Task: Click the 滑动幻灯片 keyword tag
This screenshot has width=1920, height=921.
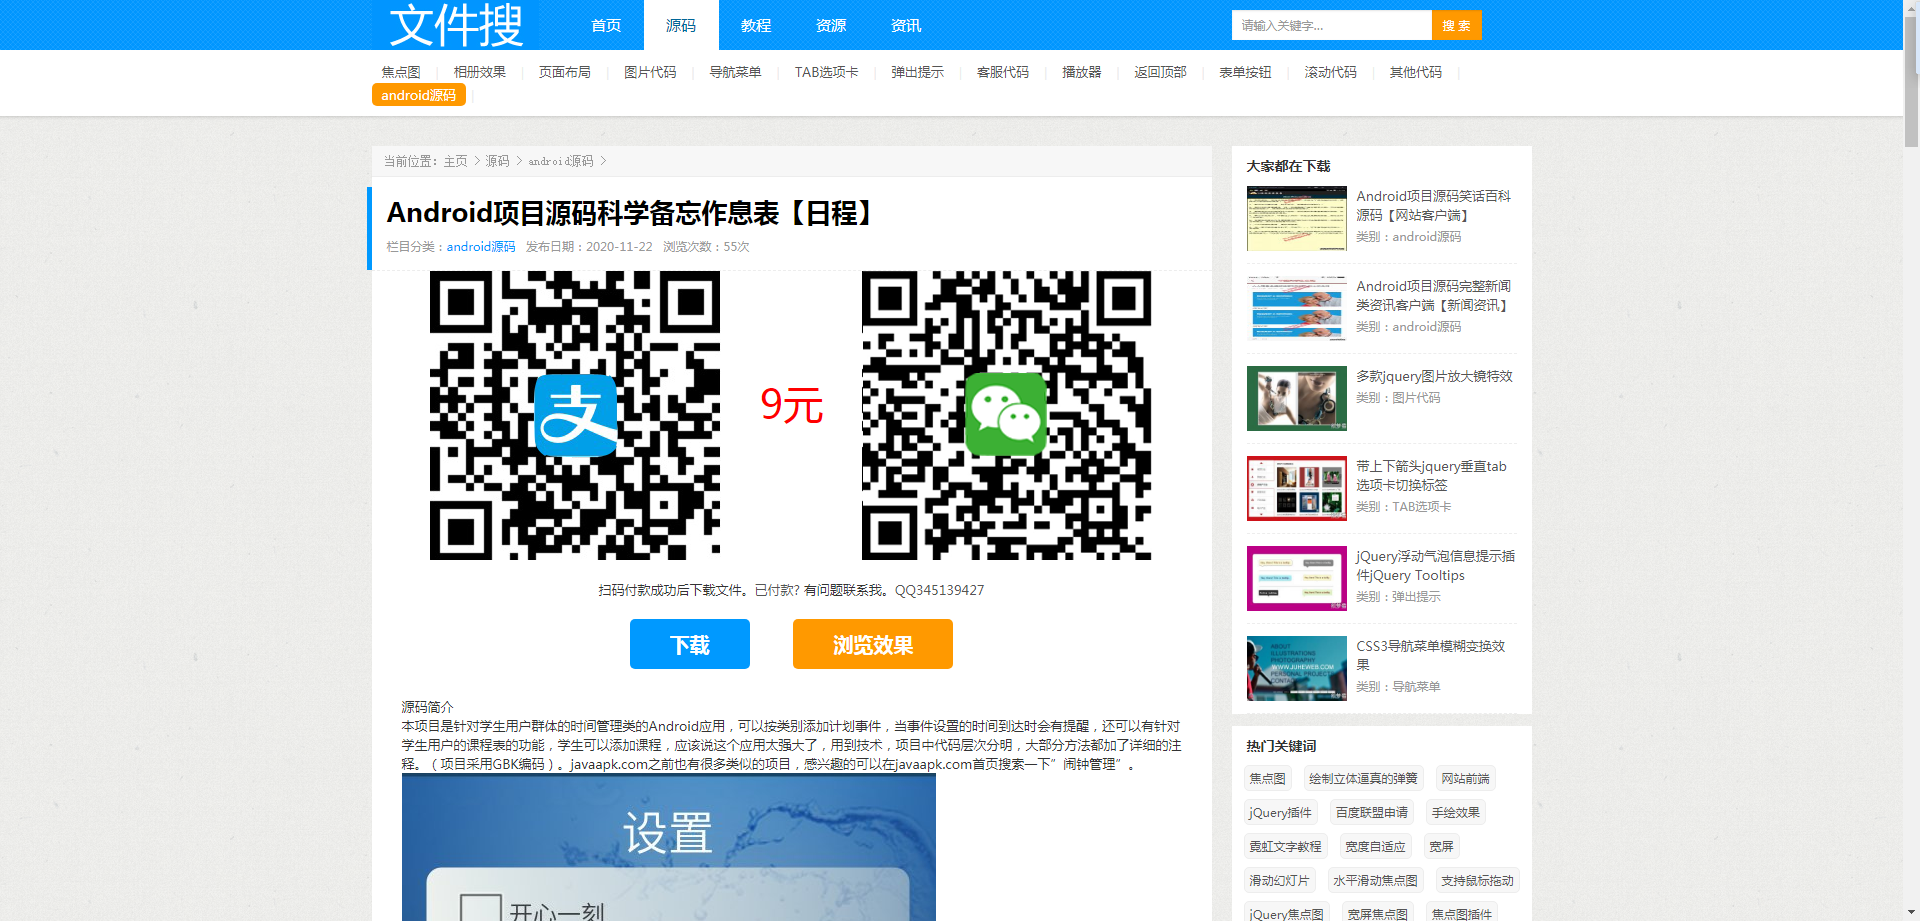Action: (1280, 880)
